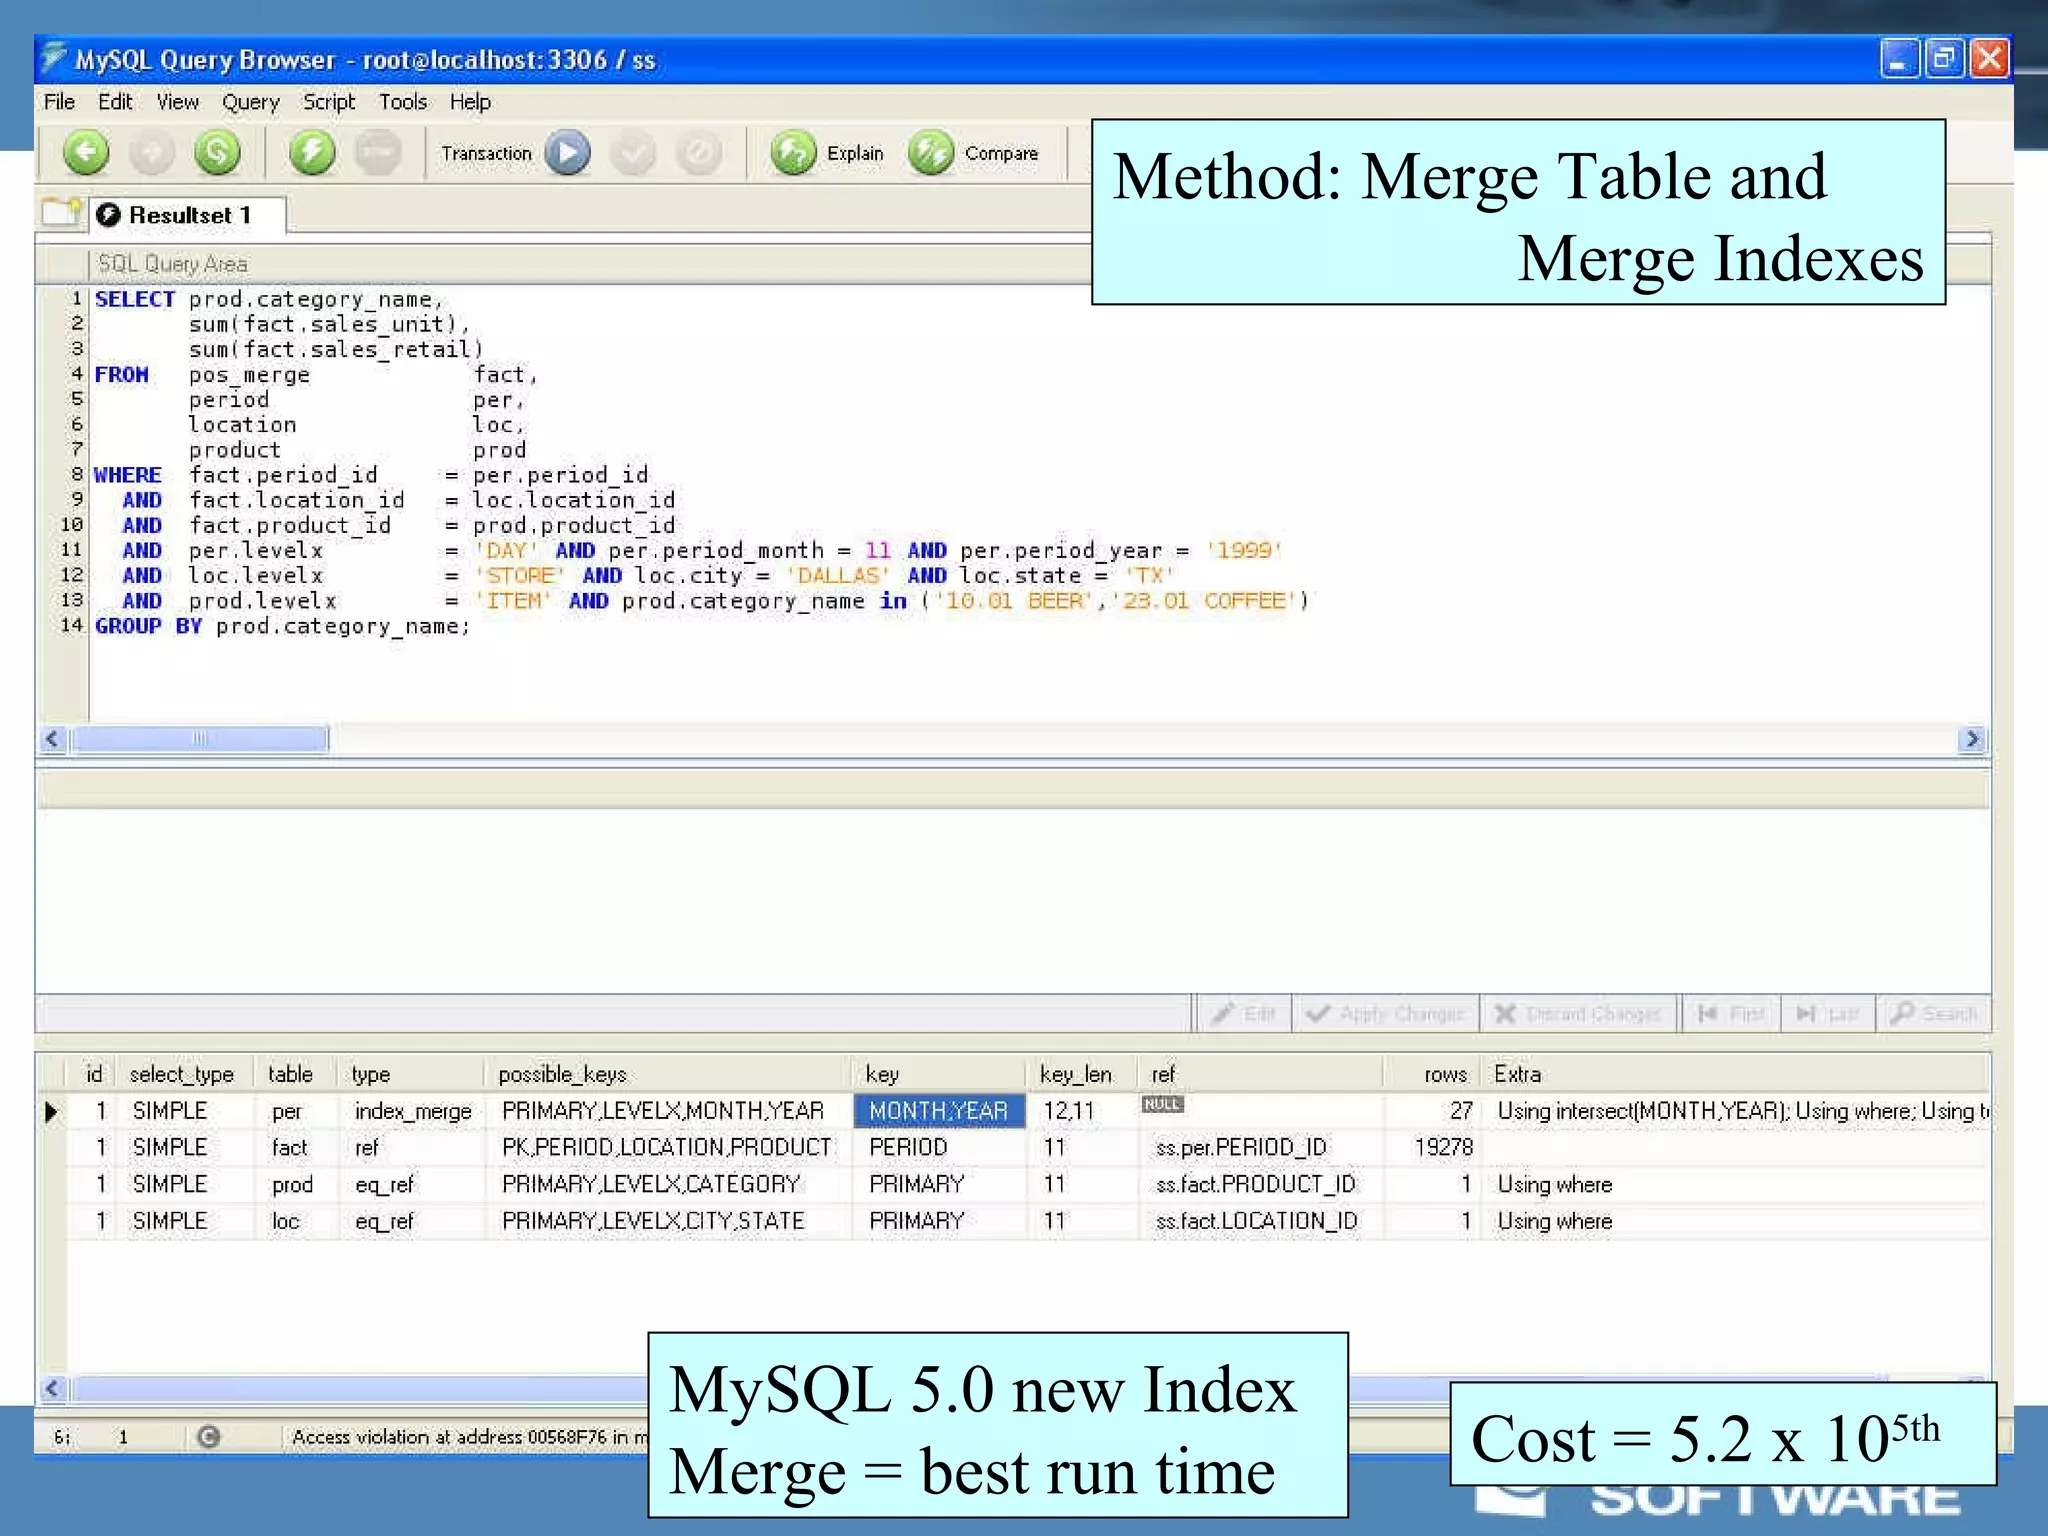Click the Discard Changes button
Image resolution: width=2048 pixels, height=1536 pixels.
[x=1578, y=1013]
